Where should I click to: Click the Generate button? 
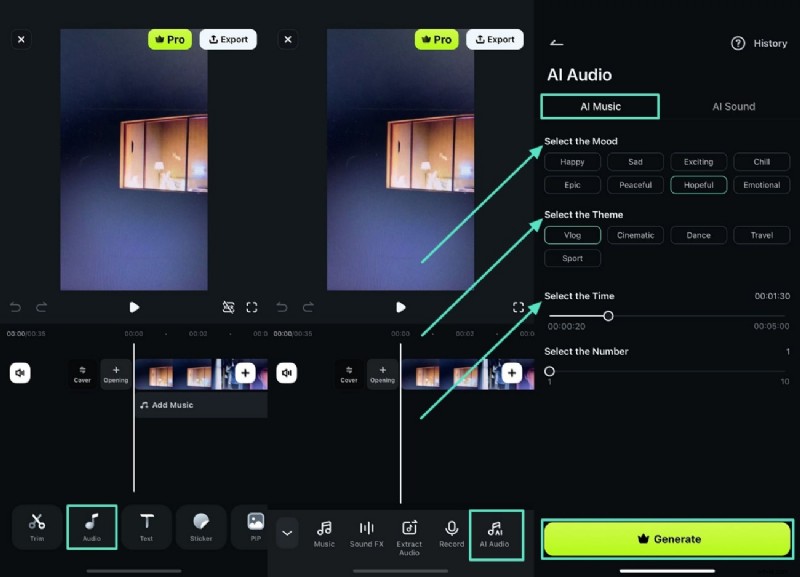point(667,539)
